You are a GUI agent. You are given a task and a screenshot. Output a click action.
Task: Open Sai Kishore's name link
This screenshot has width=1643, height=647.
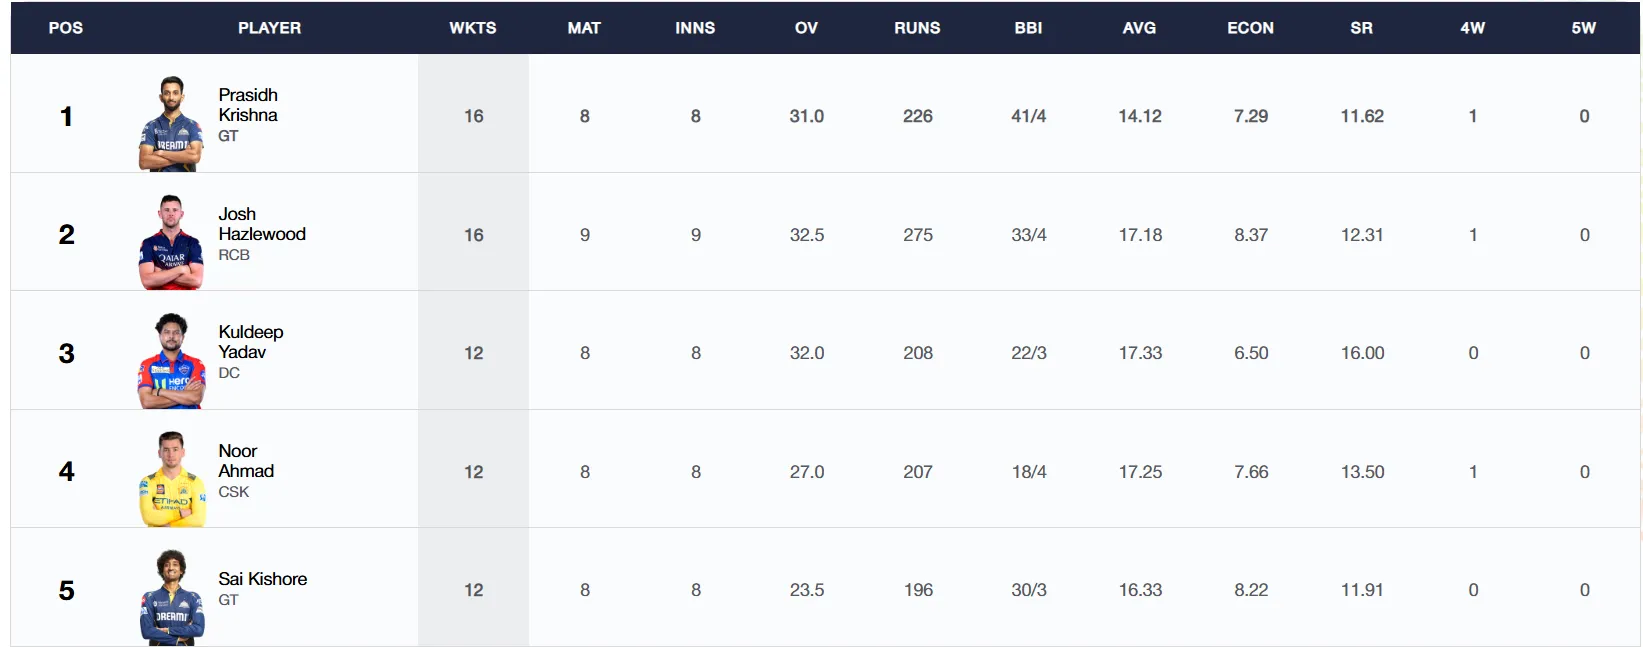click(x=263, y=579)
